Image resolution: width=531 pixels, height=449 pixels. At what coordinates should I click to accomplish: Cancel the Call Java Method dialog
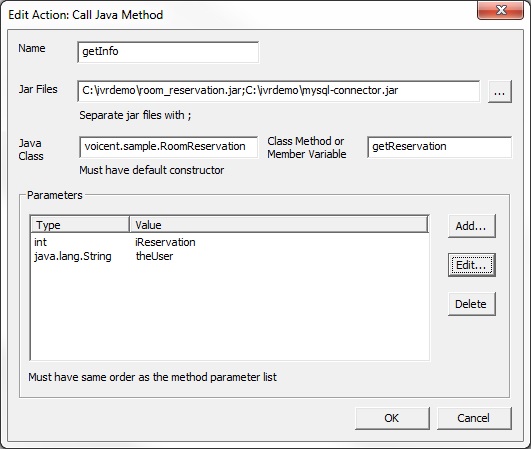click(x=474, y=418)
